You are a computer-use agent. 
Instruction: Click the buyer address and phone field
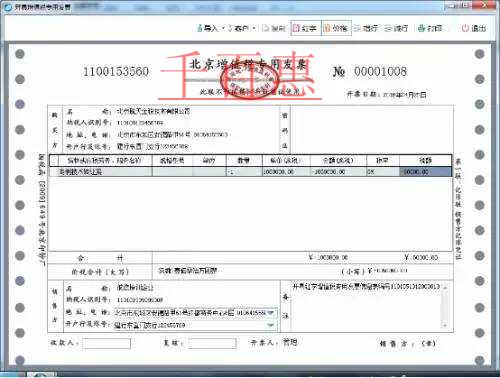[x=172, y=135]
